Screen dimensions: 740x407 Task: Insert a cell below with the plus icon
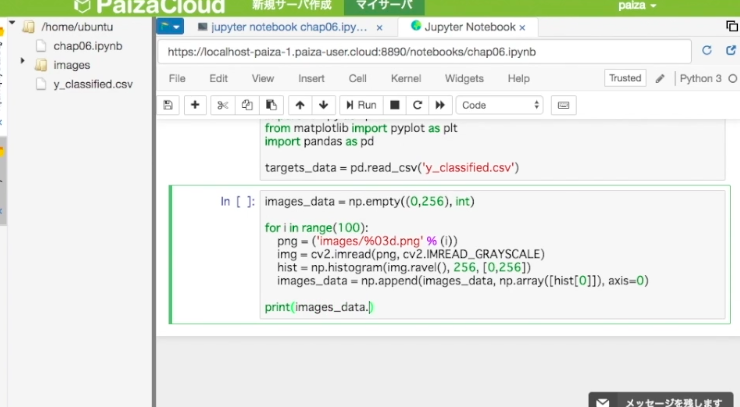[195, 105]
